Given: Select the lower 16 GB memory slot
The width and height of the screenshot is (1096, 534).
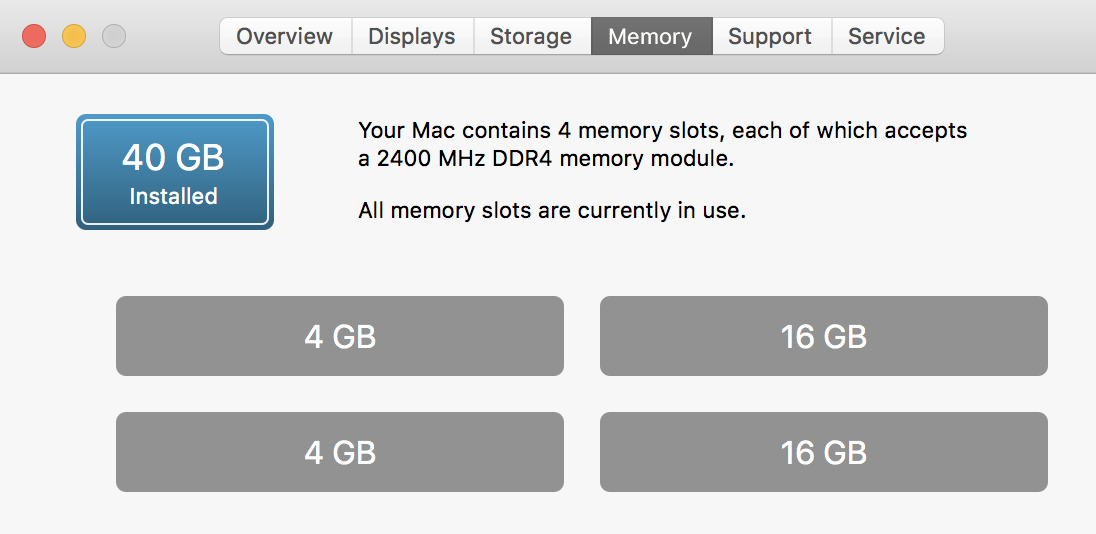Looking at the screenshot, I should pos(824,452).
